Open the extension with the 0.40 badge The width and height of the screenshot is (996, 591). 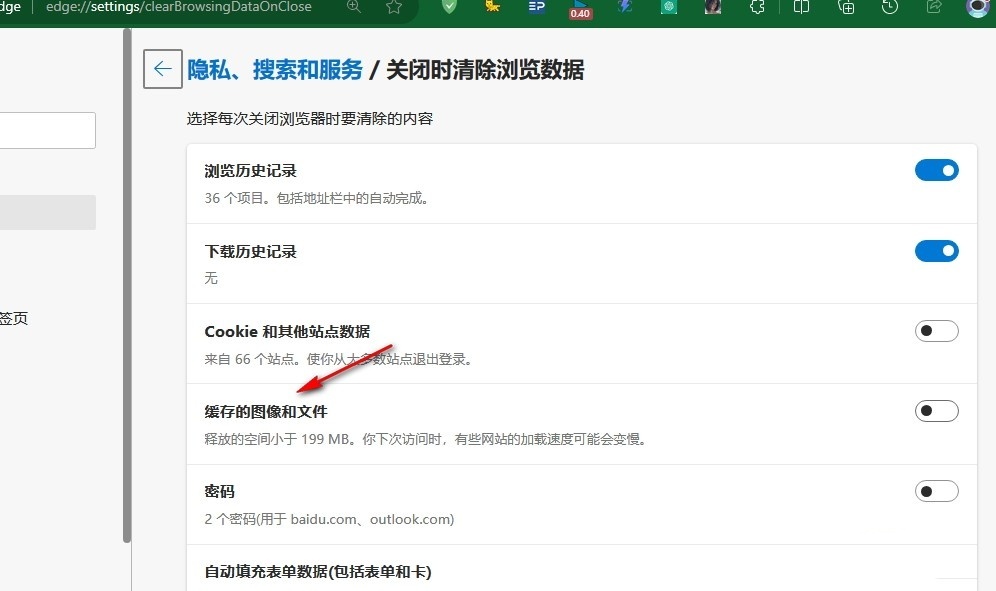coord(580,9)
